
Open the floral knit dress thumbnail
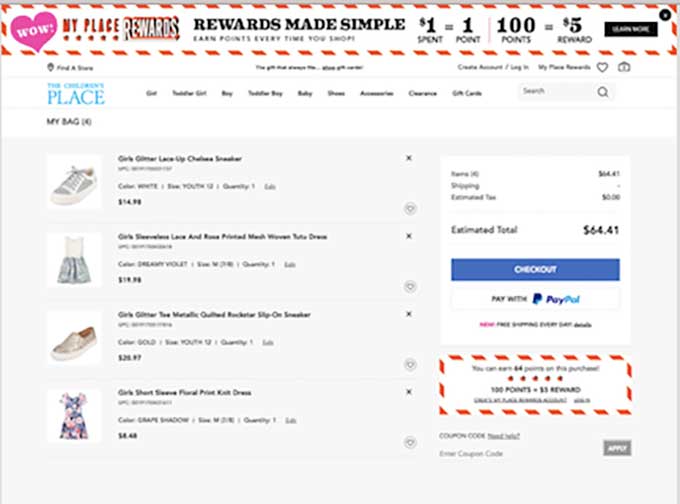pyautogui.click(x=74, y=416)
